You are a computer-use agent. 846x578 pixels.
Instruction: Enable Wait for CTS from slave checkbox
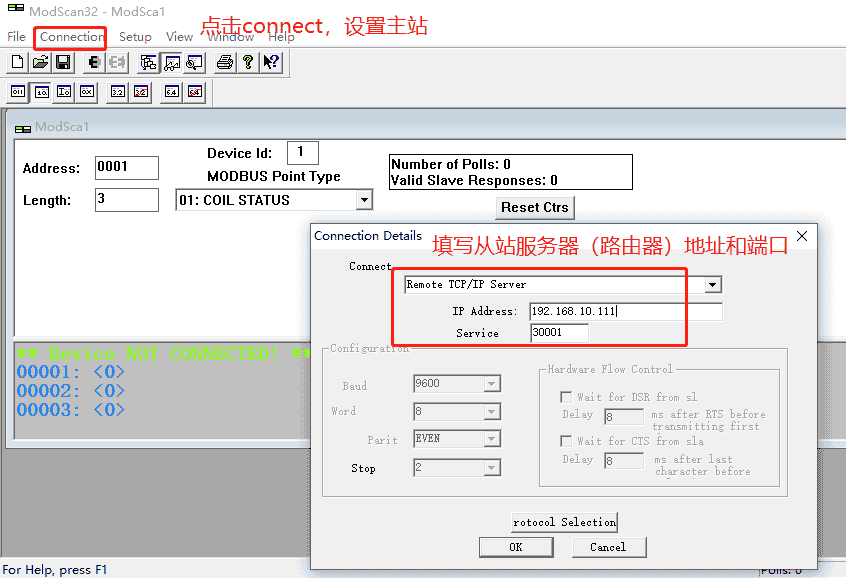(x=566, y=441)
